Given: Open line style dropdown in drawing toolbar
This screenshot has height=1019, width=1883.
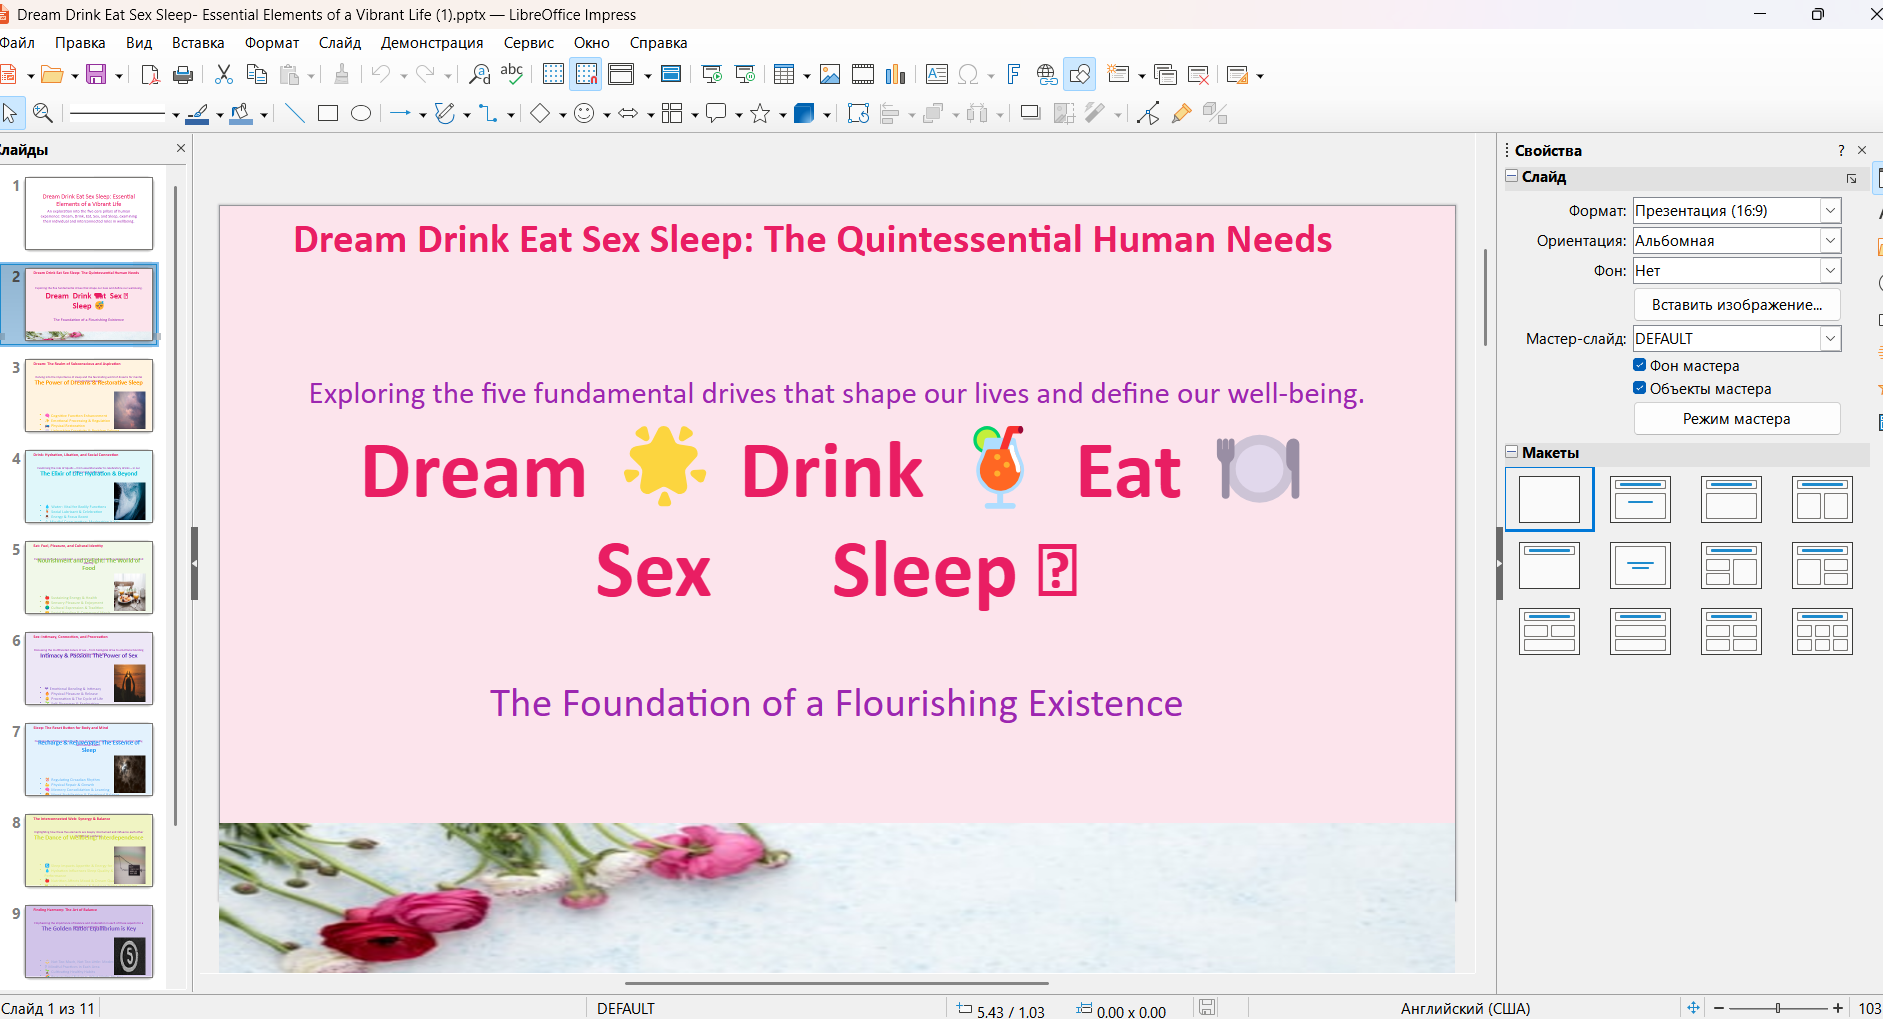Looking at the screenshot, I should 176,115.
